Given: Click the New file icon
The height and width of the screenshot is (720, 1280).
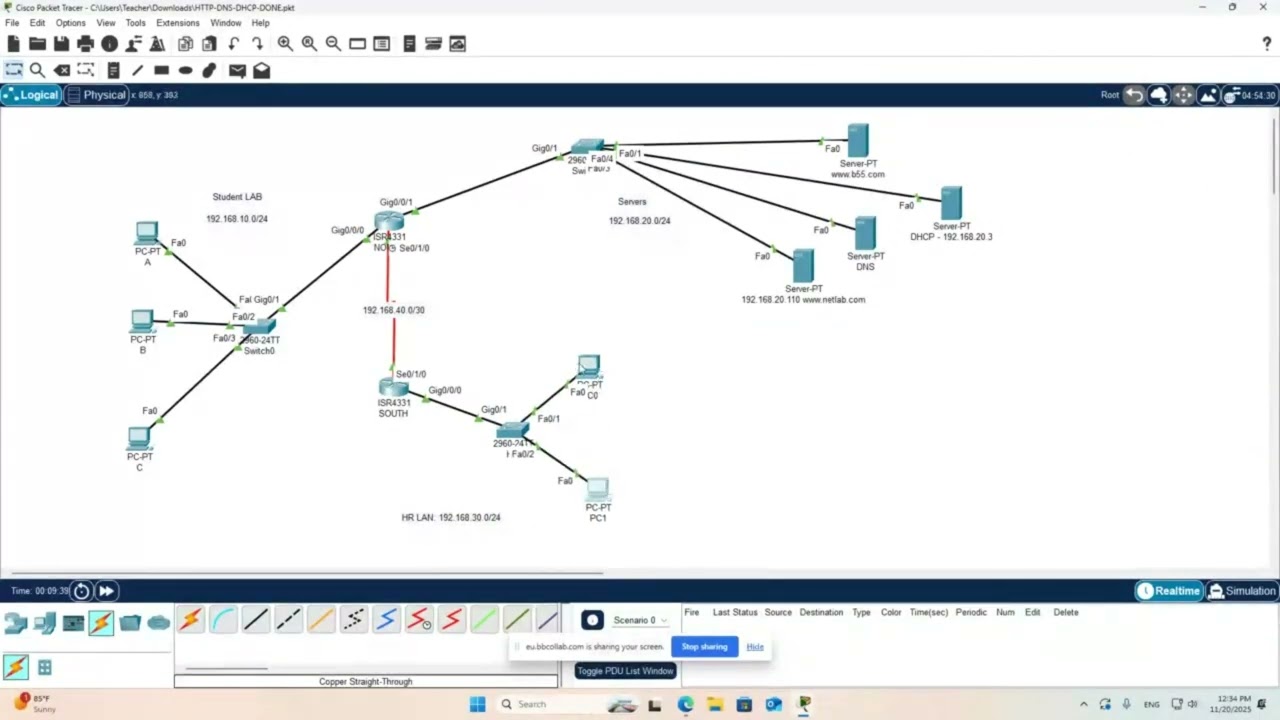Looking at the screenshot, I should point(13,44).
